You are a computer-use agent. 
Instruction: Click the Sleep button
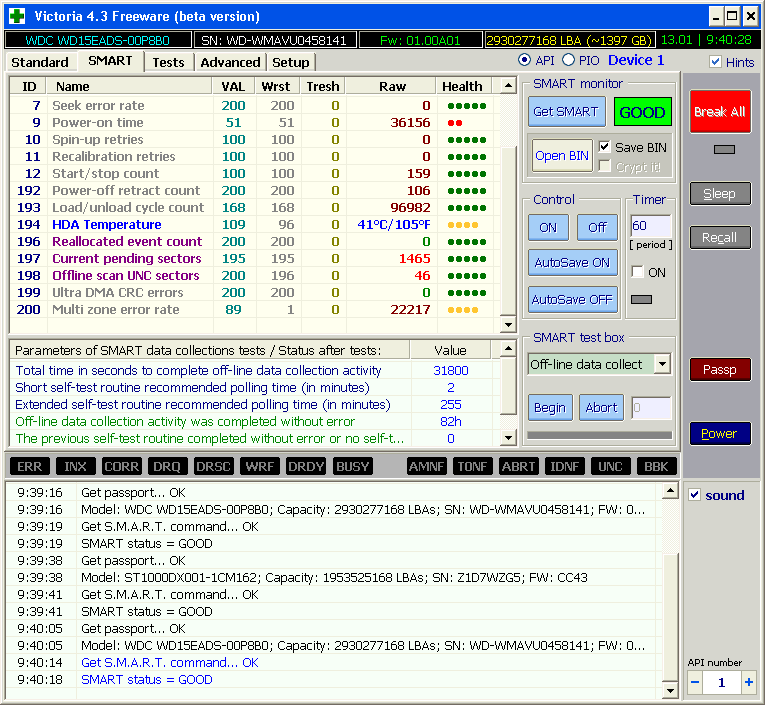click(x=720, y=194)
